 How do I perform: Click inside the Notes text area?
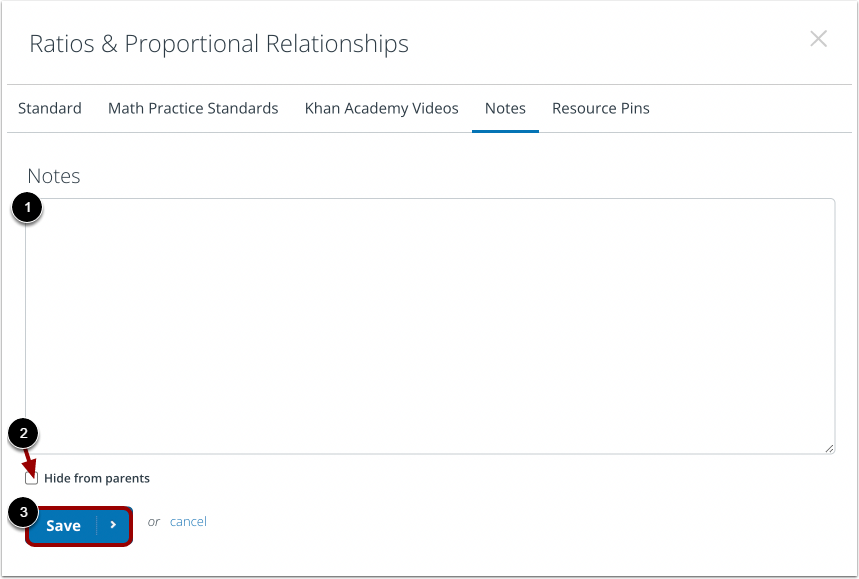click(430, 325)
